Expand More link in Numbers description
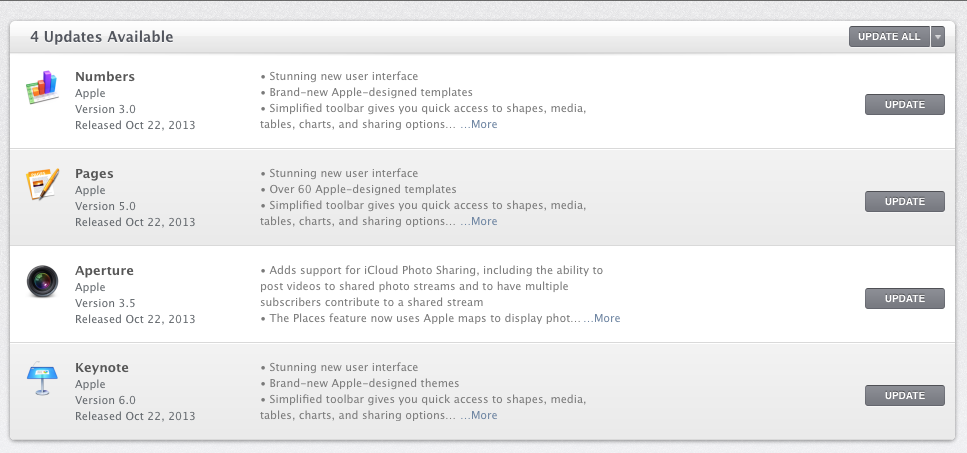 [x=484, y=125]
